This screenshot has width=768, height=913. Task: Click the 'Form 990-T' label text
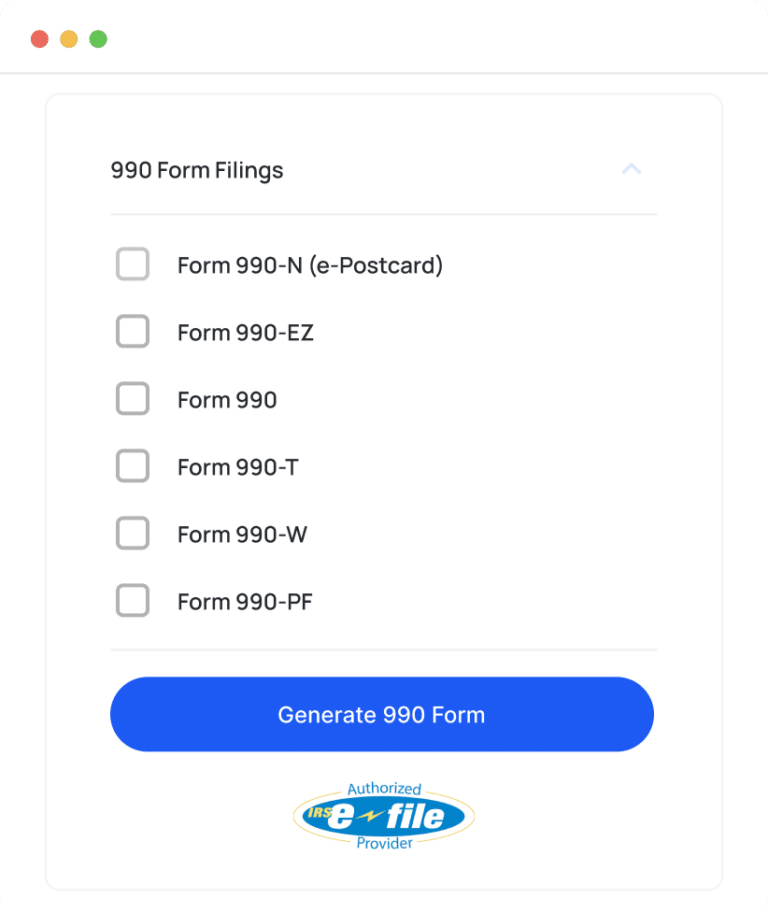(x=237, y=467)
